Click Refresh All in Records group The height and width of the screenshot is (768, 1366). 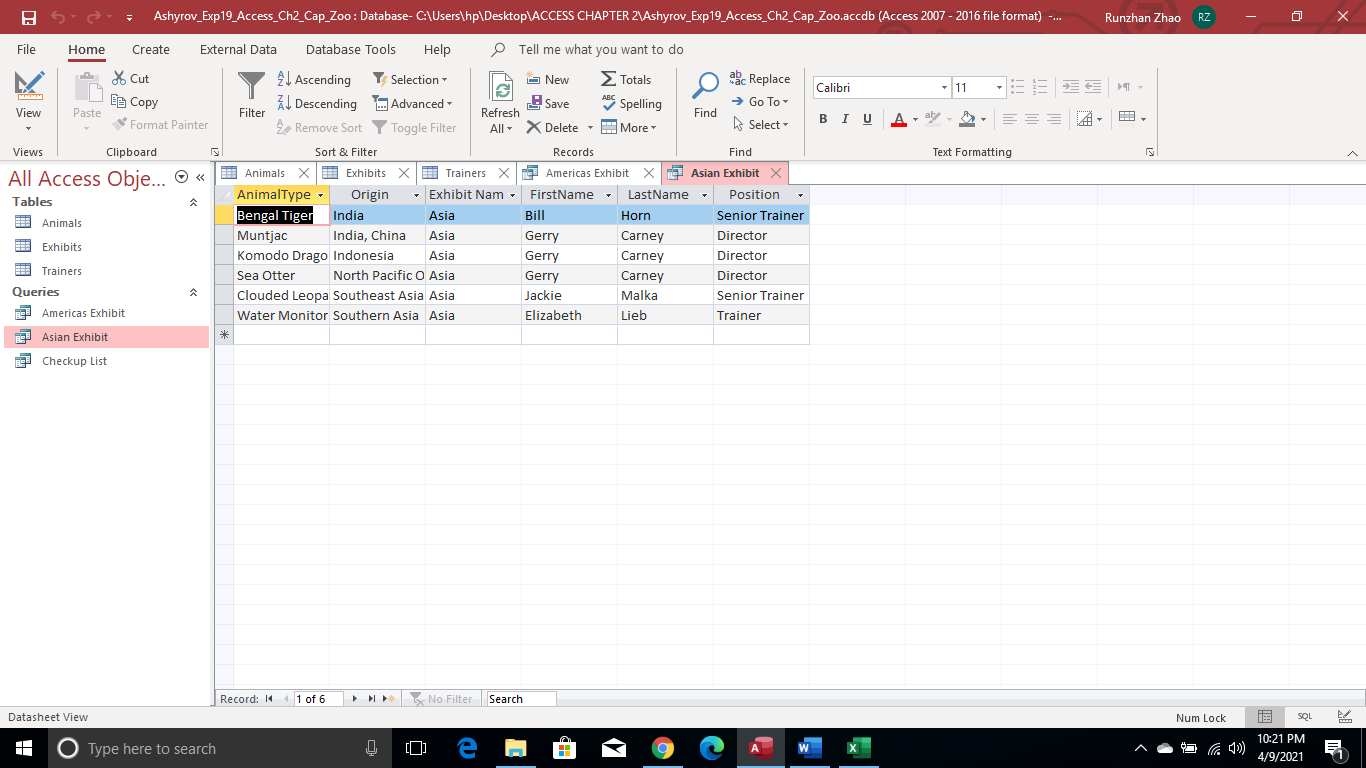pos(500,102)
